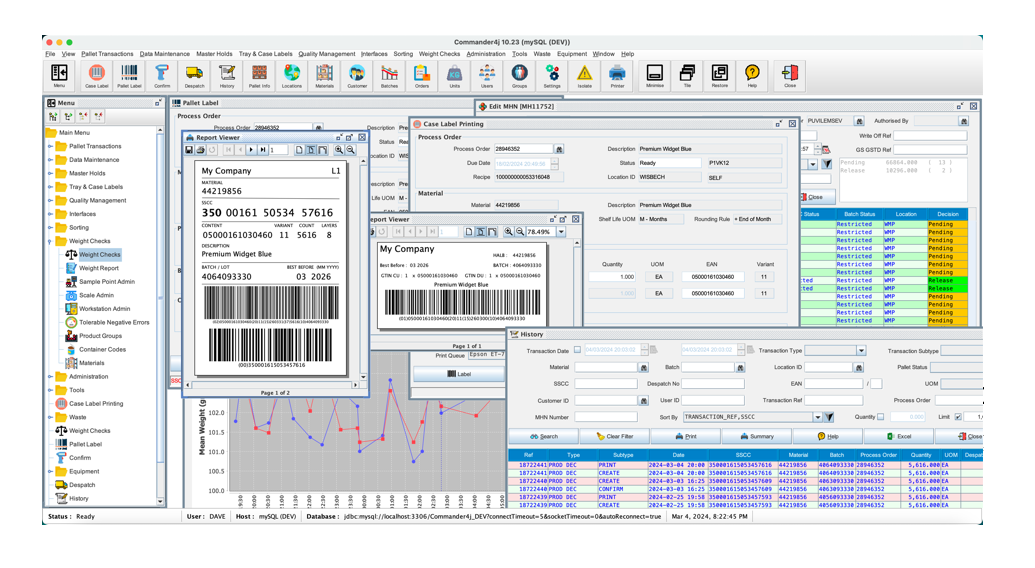Click the Clear Filter button
The height and width of the screenshot is (568, 1035).
point(614,436)
